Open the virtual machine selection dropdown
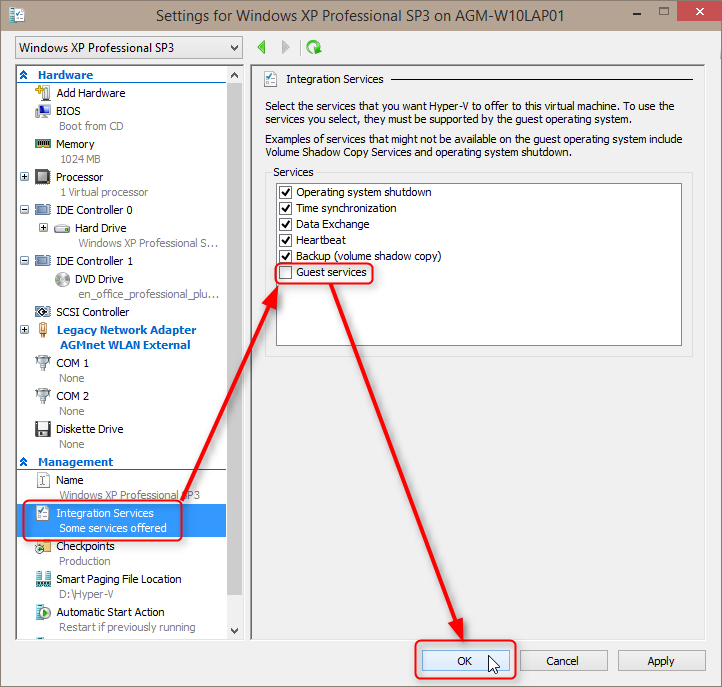 128,47
